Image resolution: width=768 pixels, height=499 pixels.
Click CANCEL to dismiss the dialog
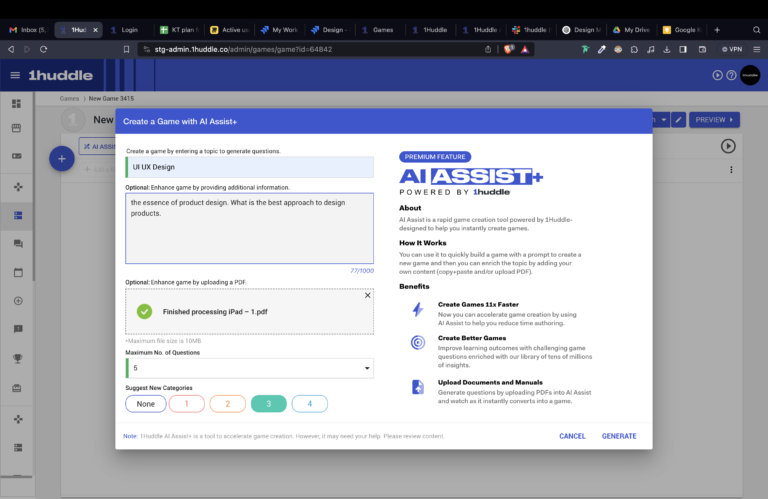572,436
